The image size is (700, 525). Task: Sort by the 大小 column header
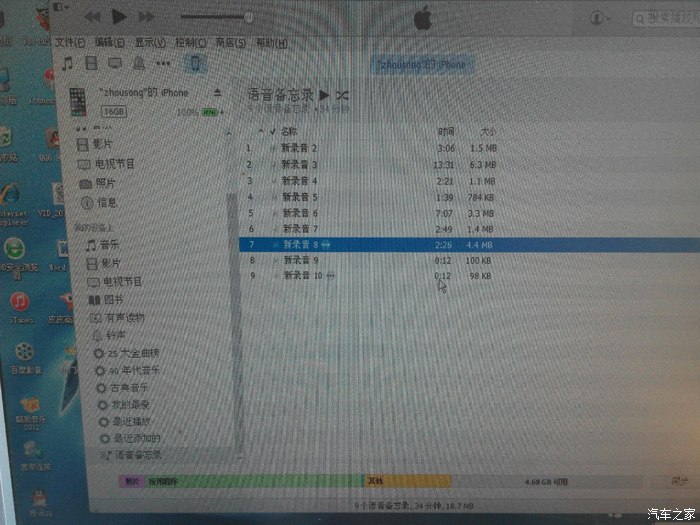[488, 132]
